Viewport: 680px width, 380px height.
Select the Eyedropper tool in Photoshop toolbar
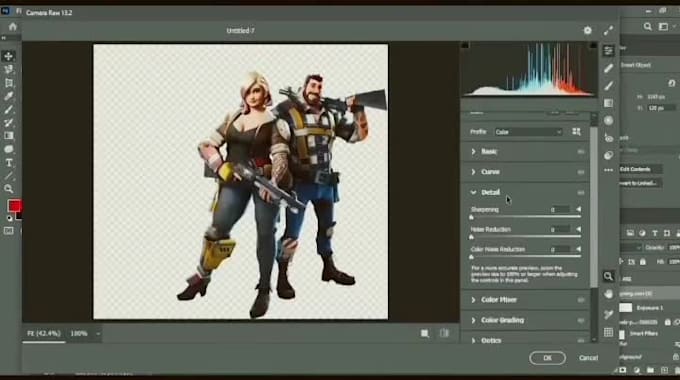tap(8, 96)
